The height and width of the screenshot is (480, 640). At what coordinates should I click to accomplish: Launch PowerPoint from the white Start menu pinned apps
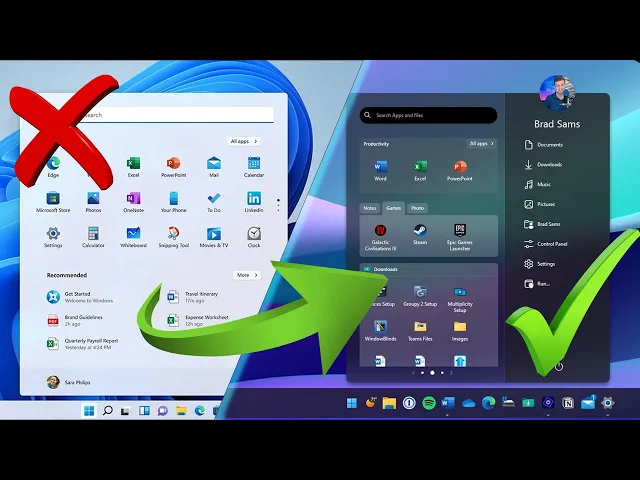click(x=173, y=167)
